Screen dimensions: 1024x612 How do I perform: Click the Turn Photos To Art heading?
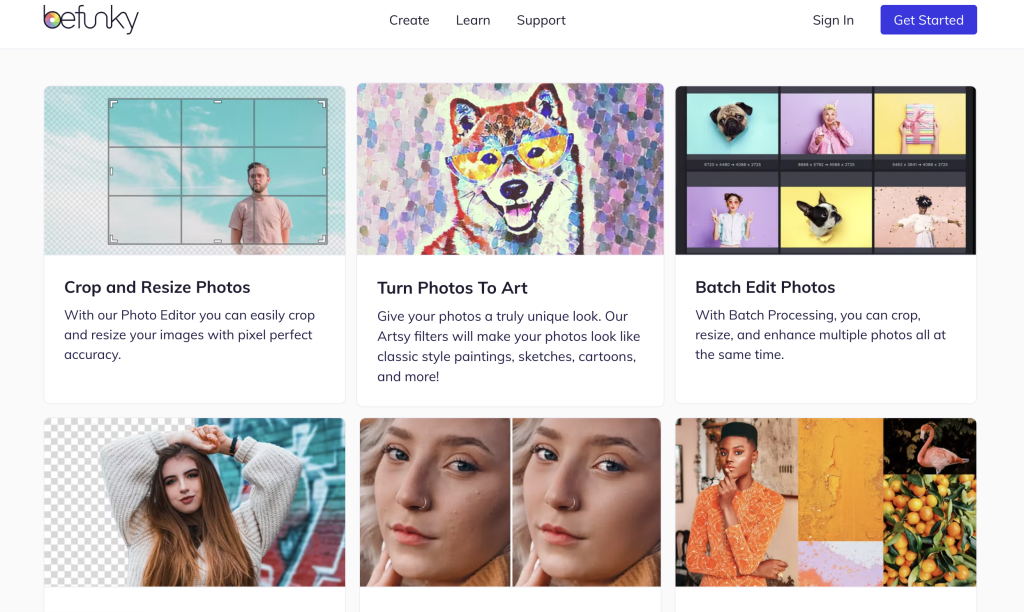pyautogui.click(x=452, y=288)
